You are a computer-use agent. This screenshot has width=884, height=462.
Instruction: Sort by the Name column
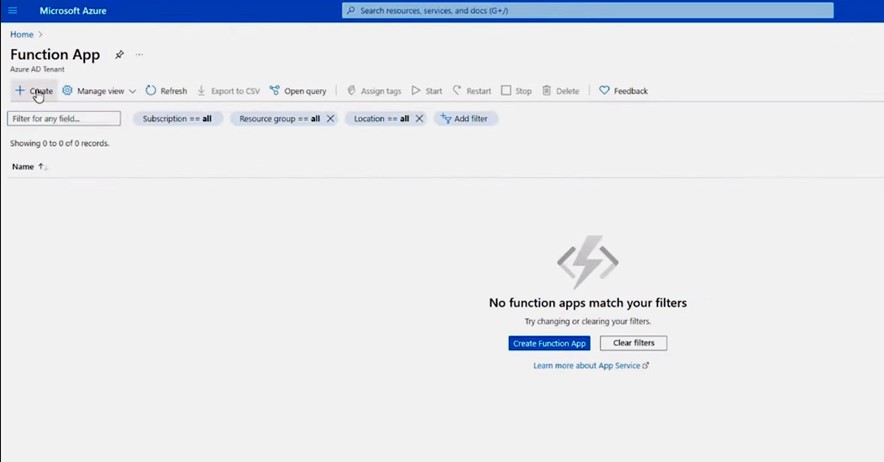[x=29, y=166]
